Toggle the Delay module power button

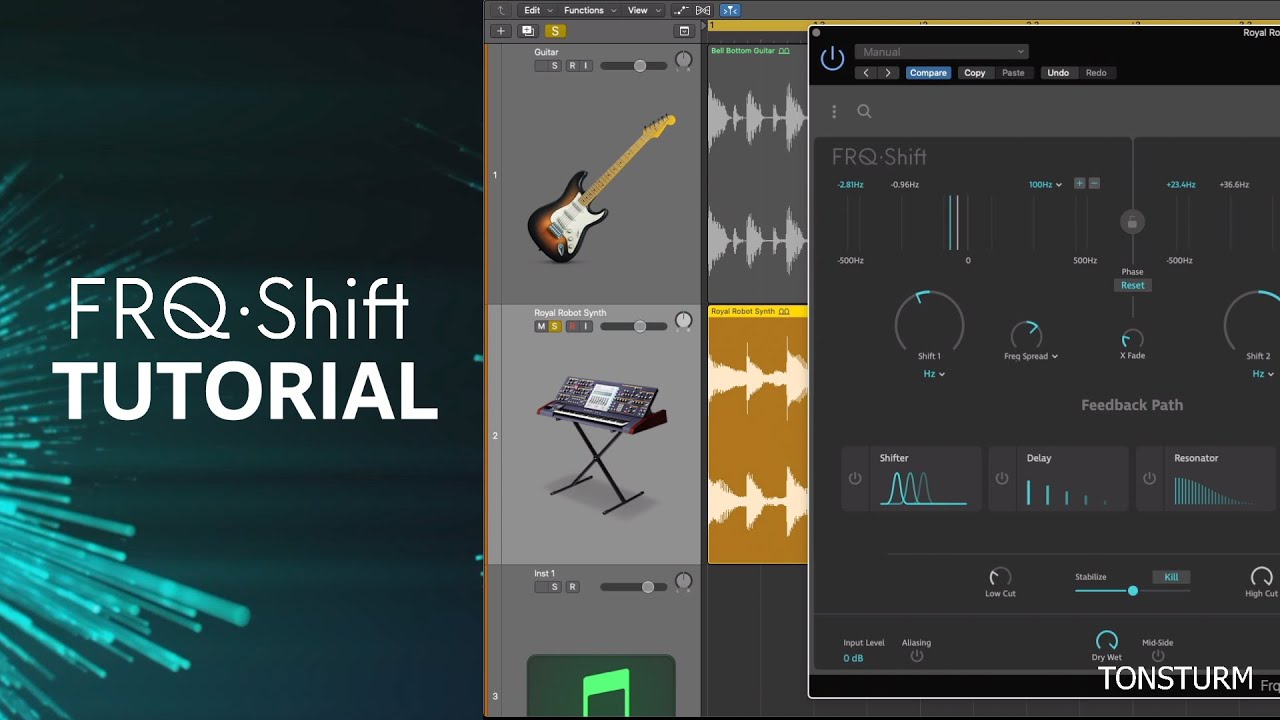coord(1002,479)
